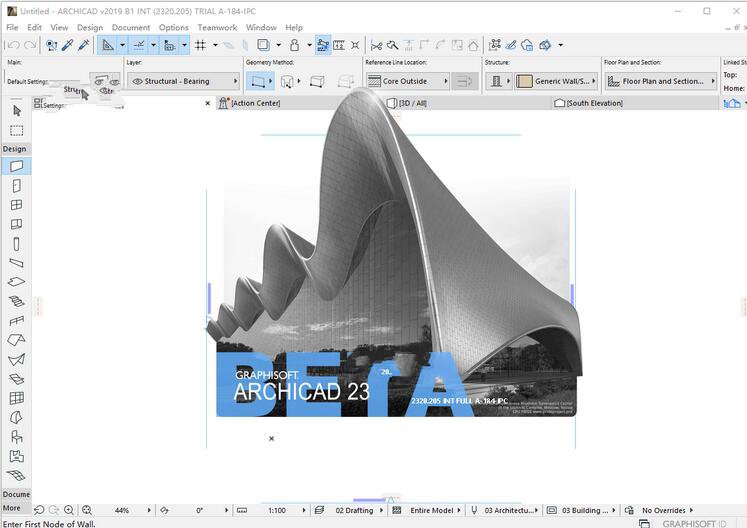Image resolution: width=747 pixels, height=528 pixels.
Task: Click the Inject Parameters syringe icon
Action: point(83,45)
